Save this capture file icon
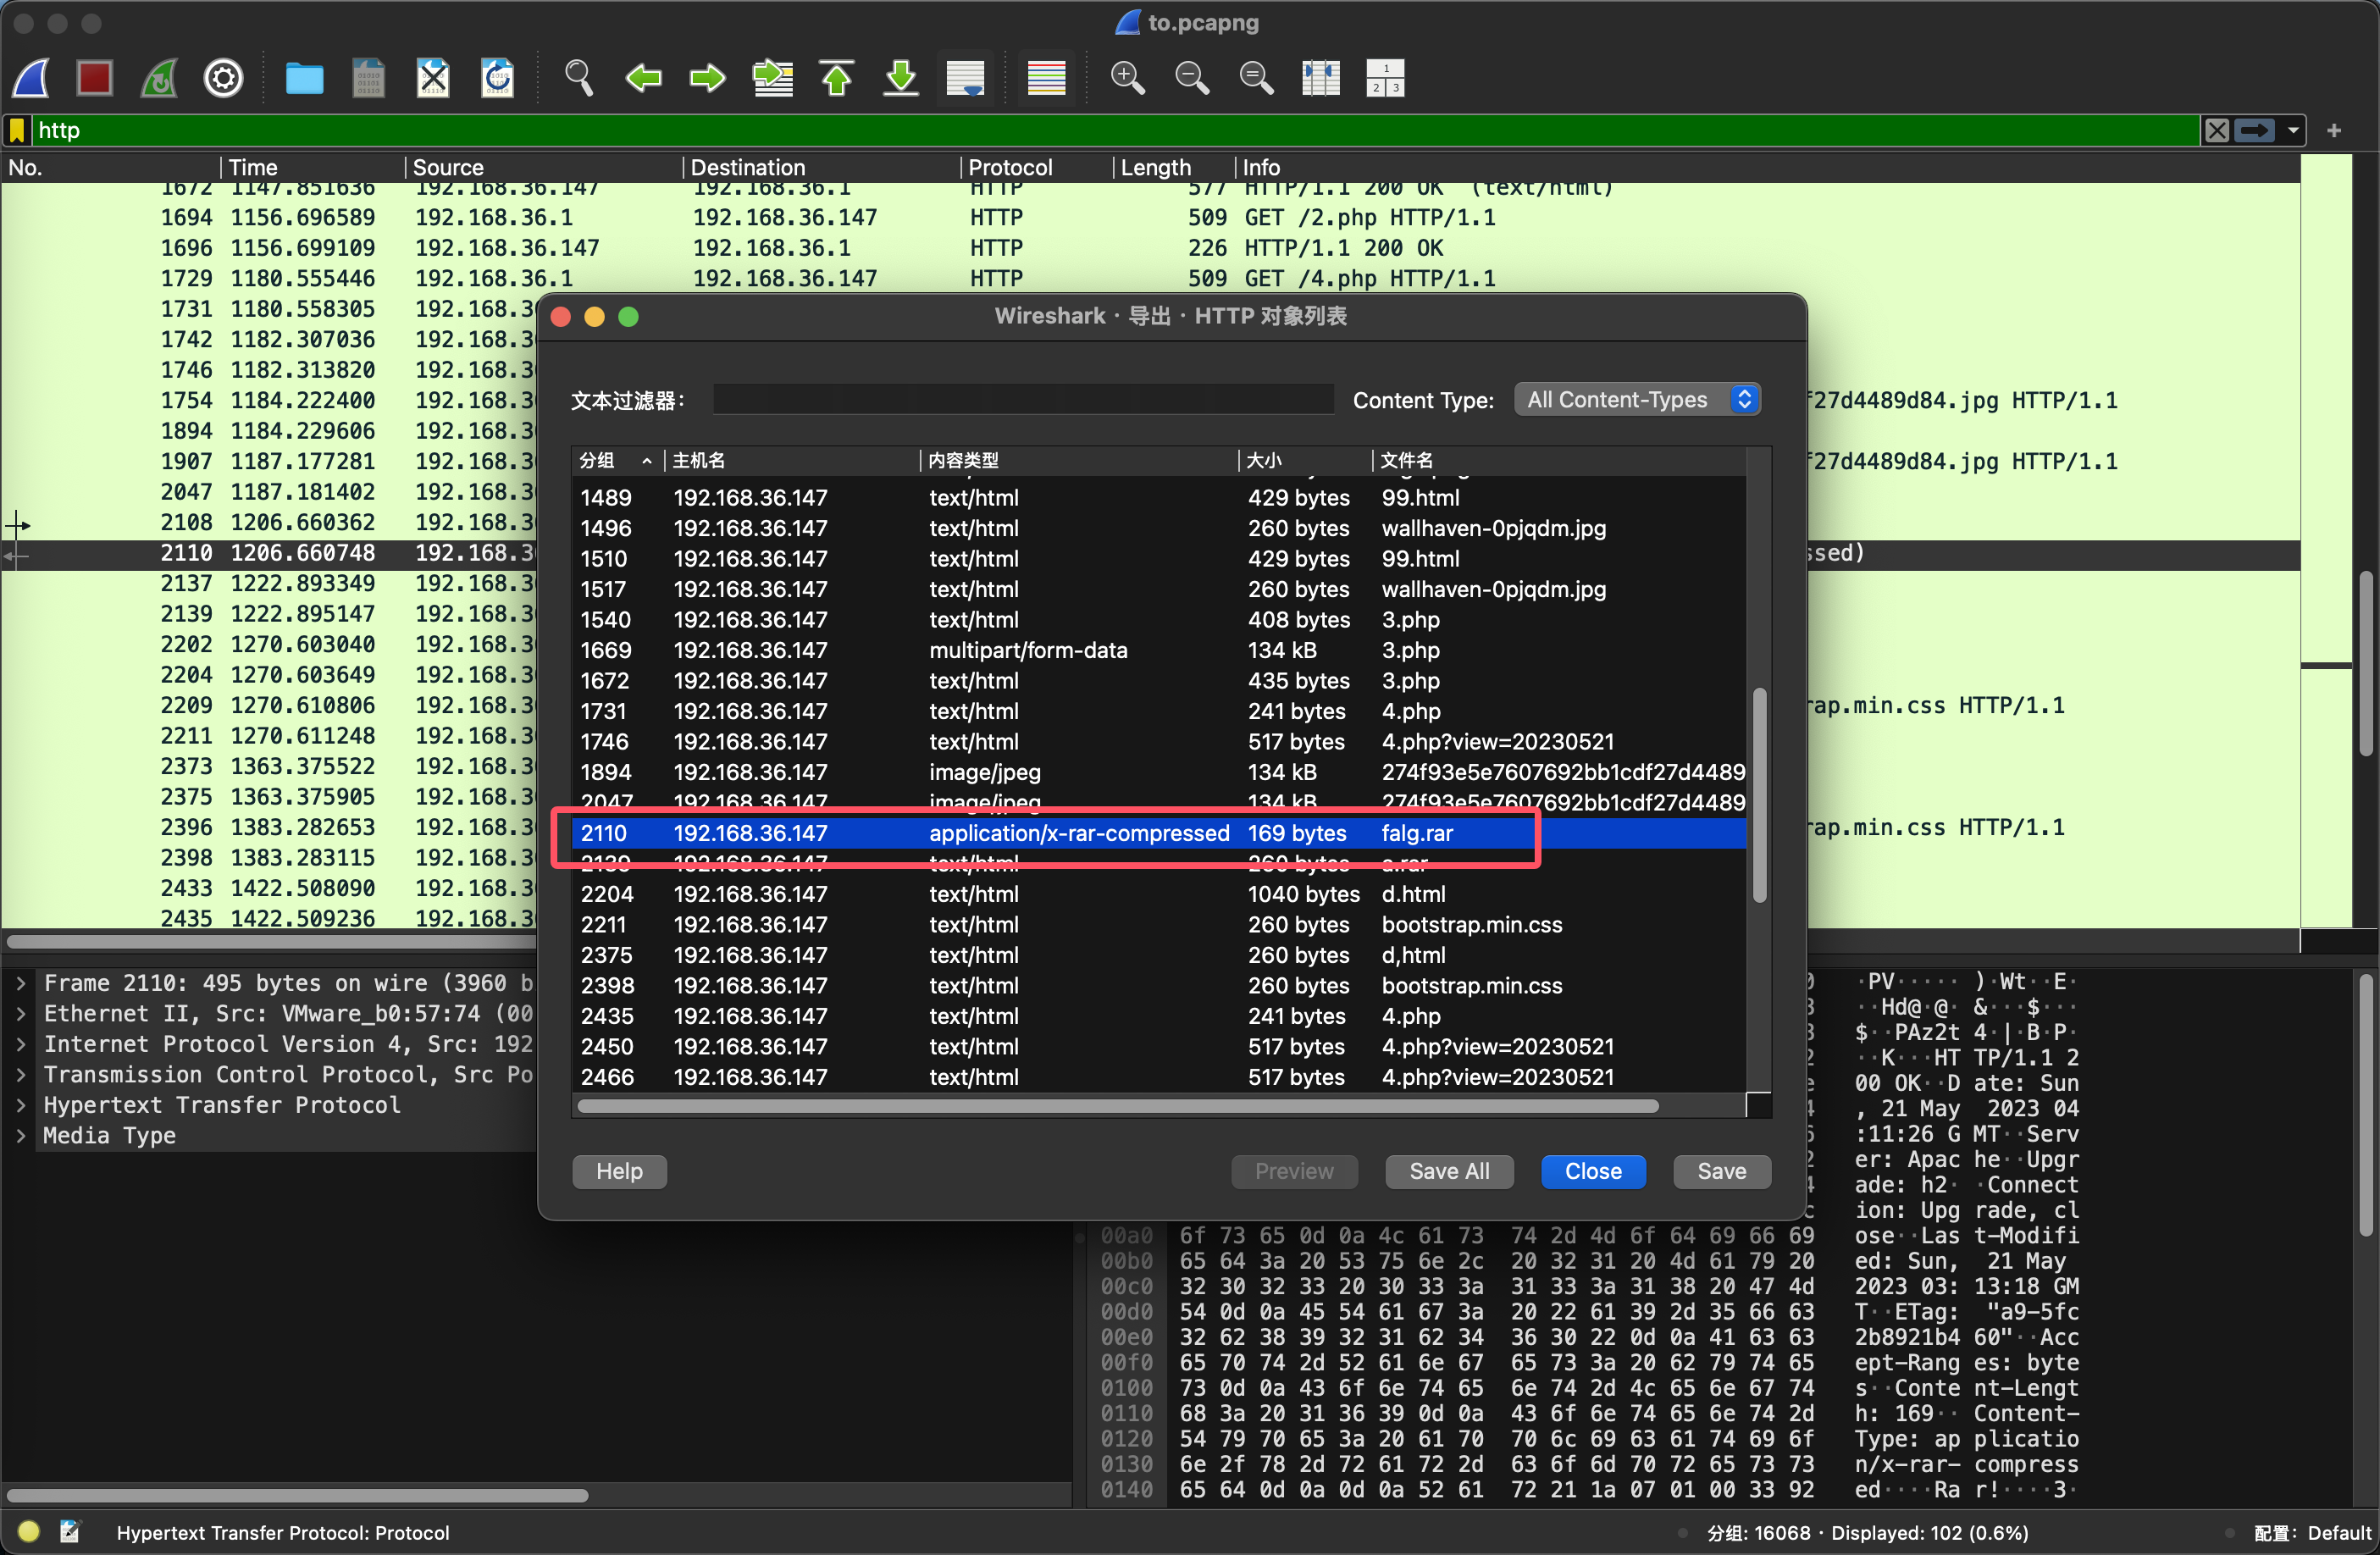Screen dimensions: 2380x1555 pos(368,78)
